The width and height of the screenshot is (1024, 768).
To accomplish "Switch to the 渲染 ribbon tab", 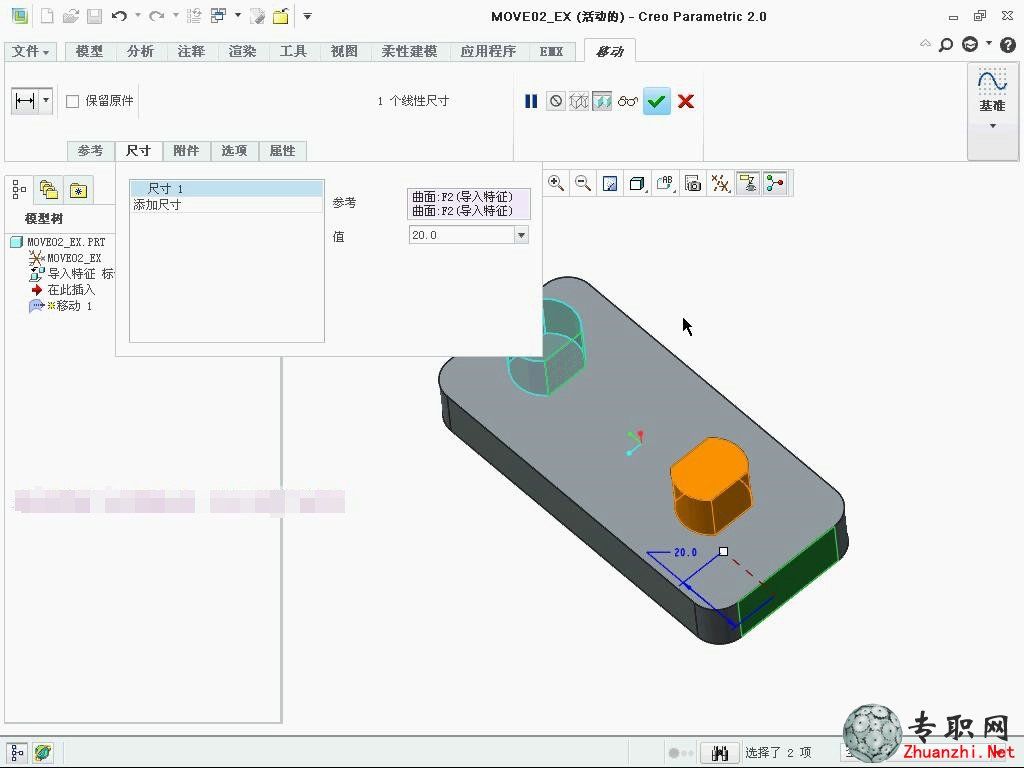I will [x=242, y=51].
